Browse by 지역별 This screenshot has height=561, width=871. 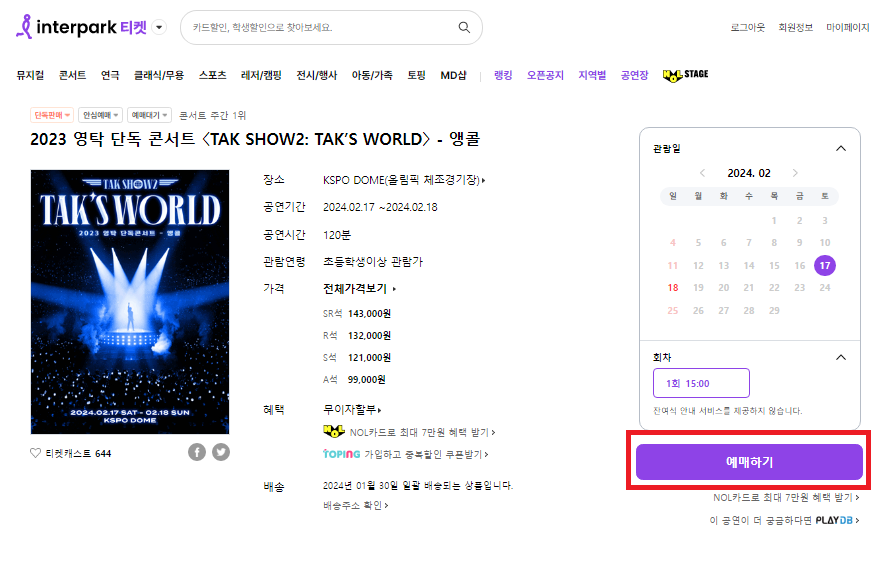point(592,75)
